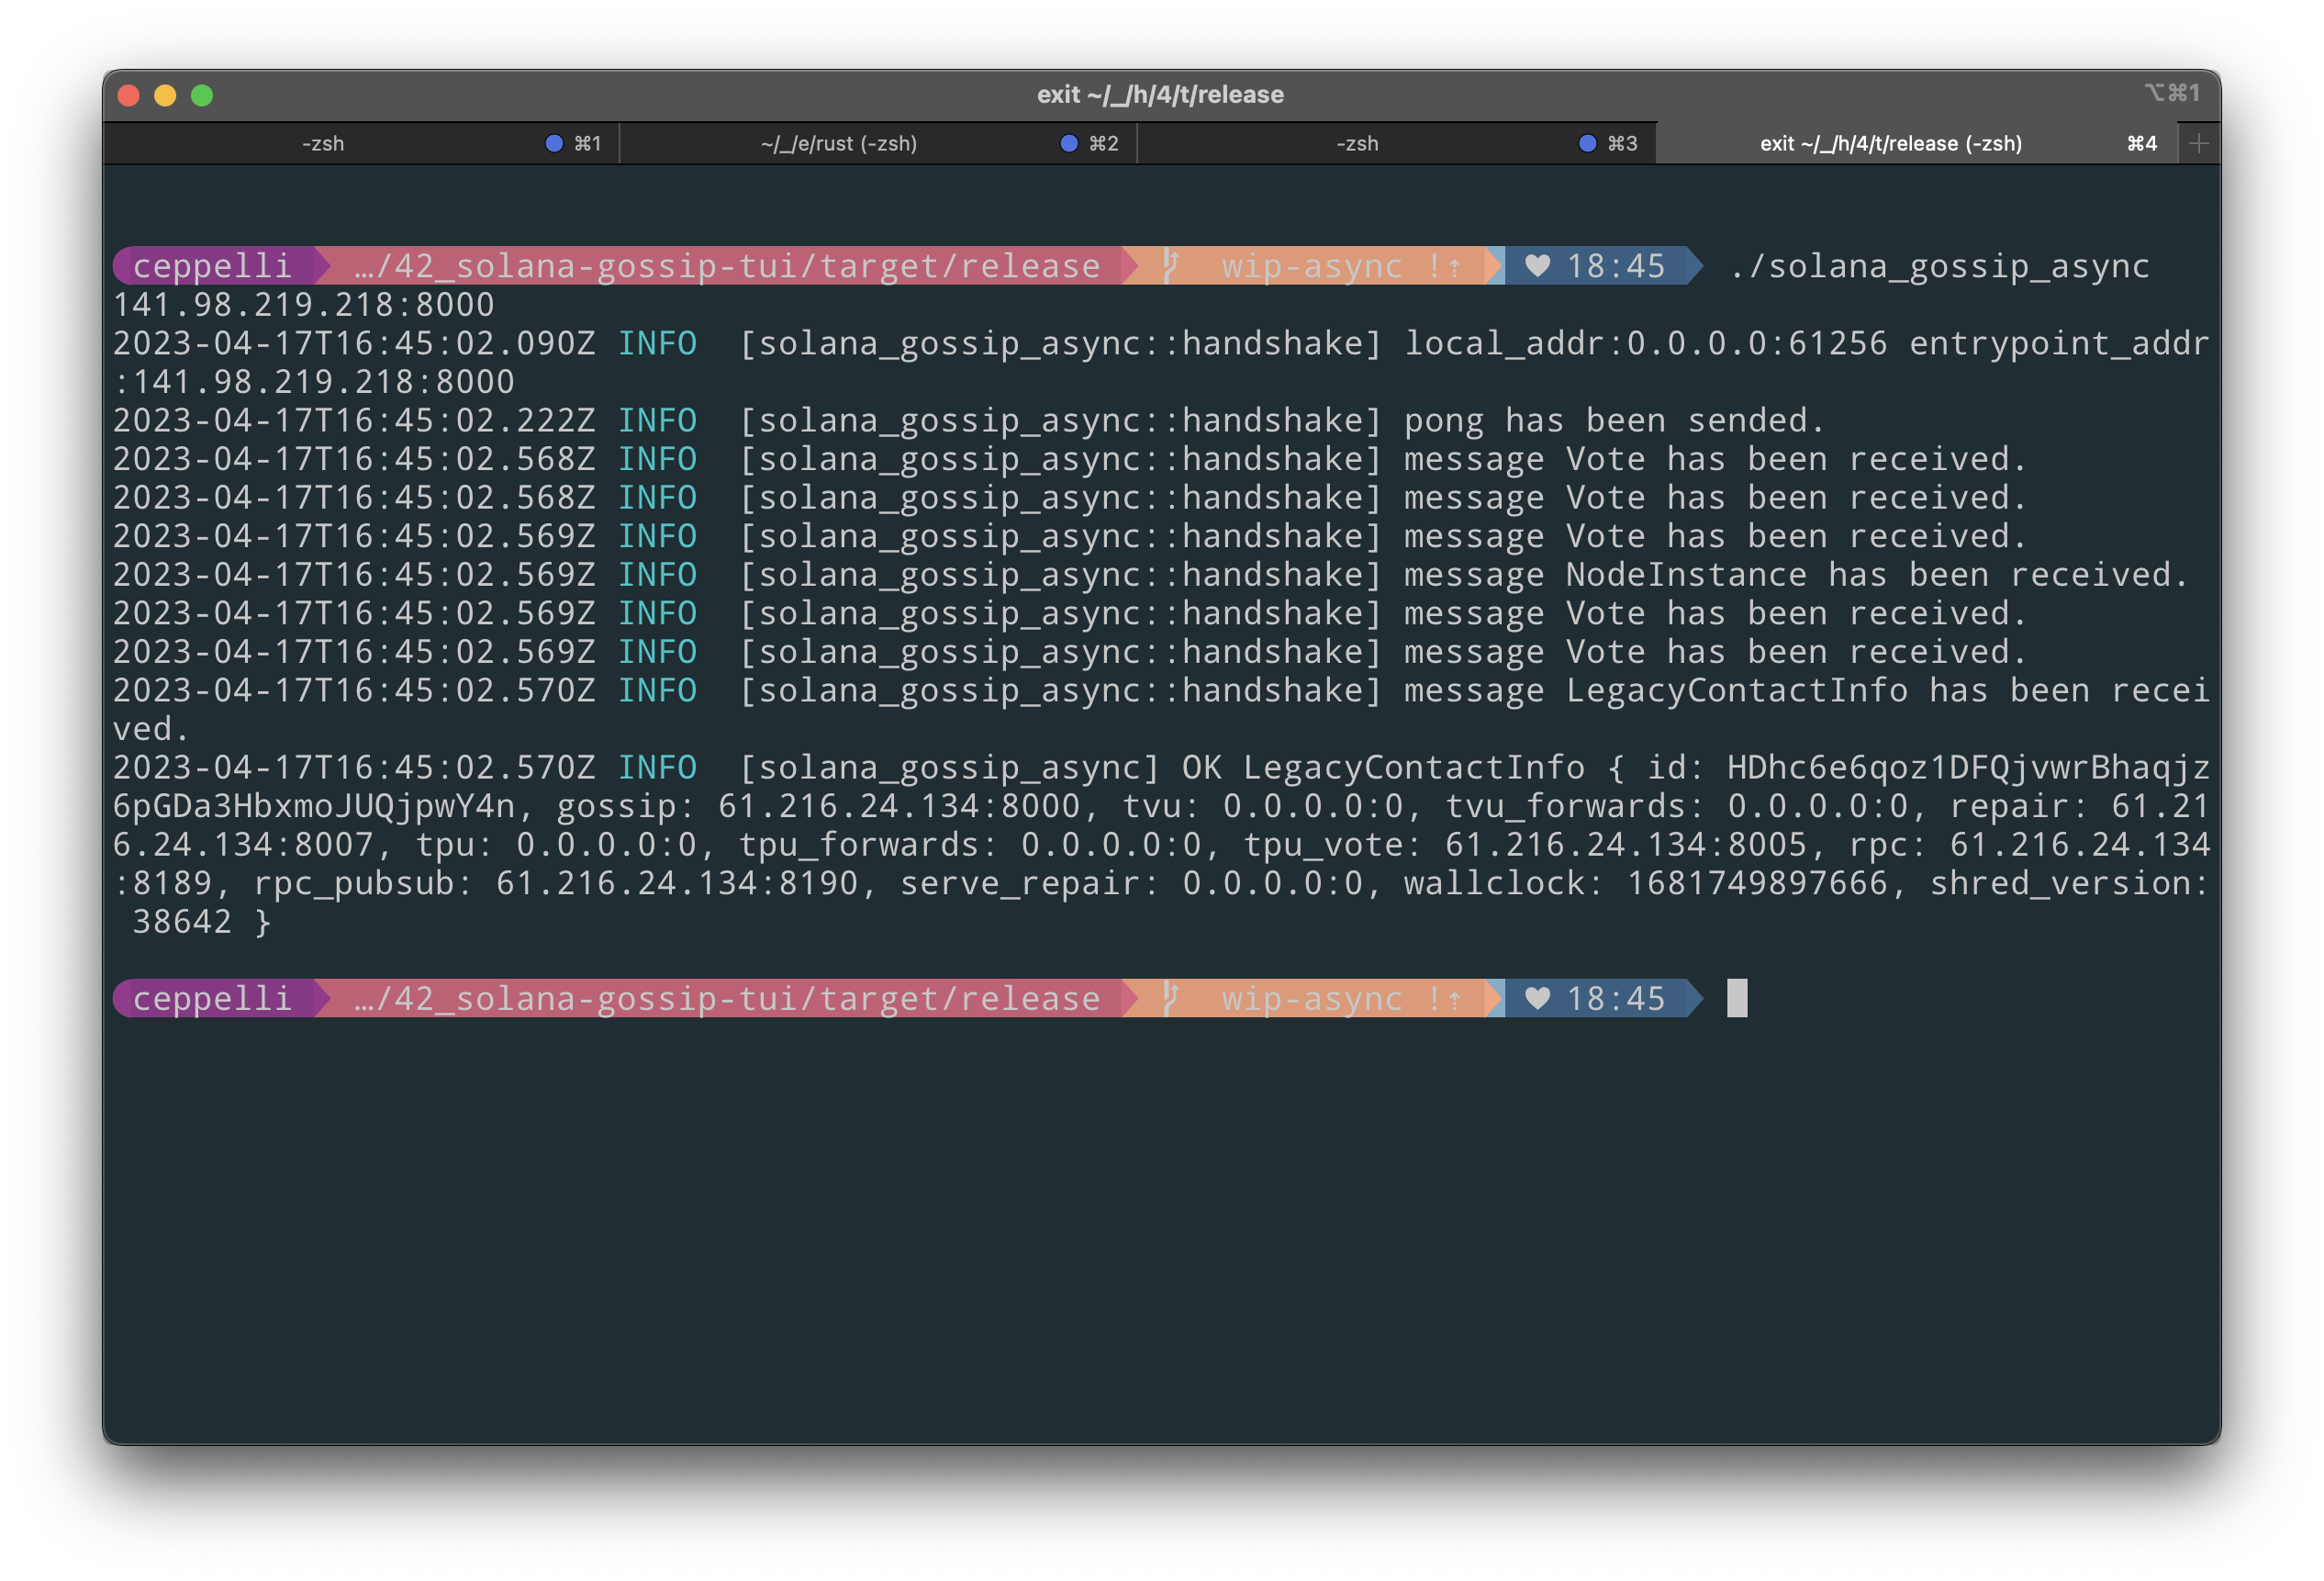Image resolution: width=2324 pixels, height=1581 pixels.
Task: Click the green zoom window button
Action: [202, 96]
